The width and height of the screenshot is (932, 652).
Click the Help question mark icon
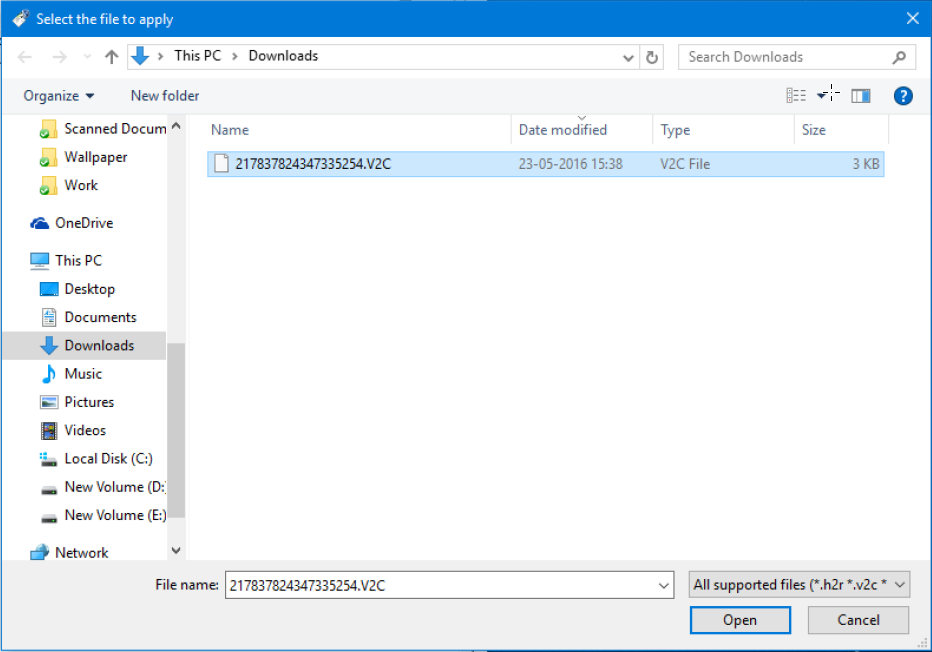pos(903,96)
